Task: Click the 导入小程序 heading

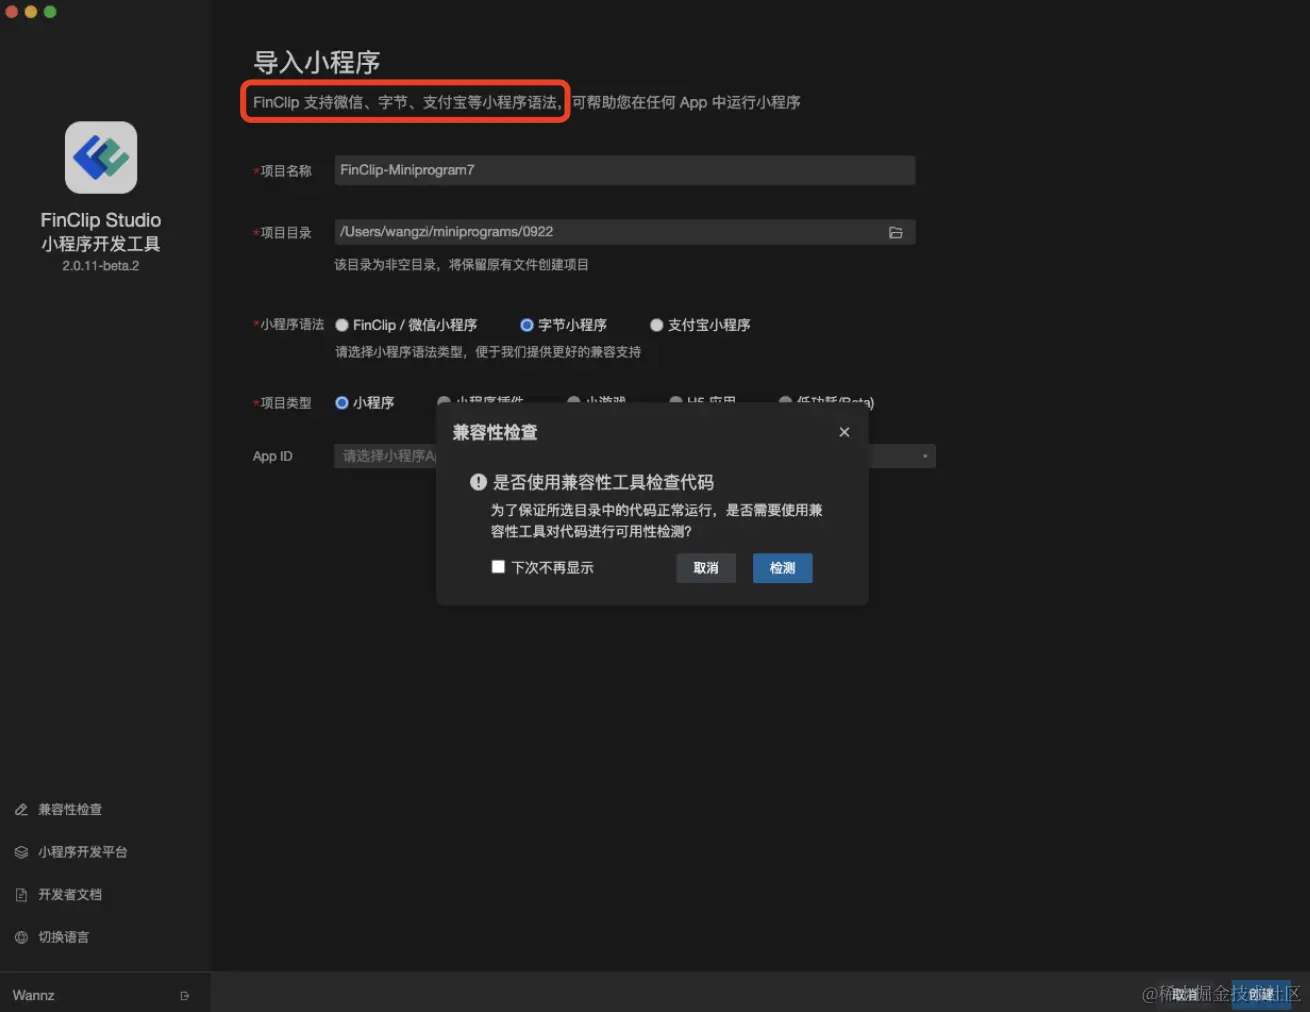Action: 317,62
